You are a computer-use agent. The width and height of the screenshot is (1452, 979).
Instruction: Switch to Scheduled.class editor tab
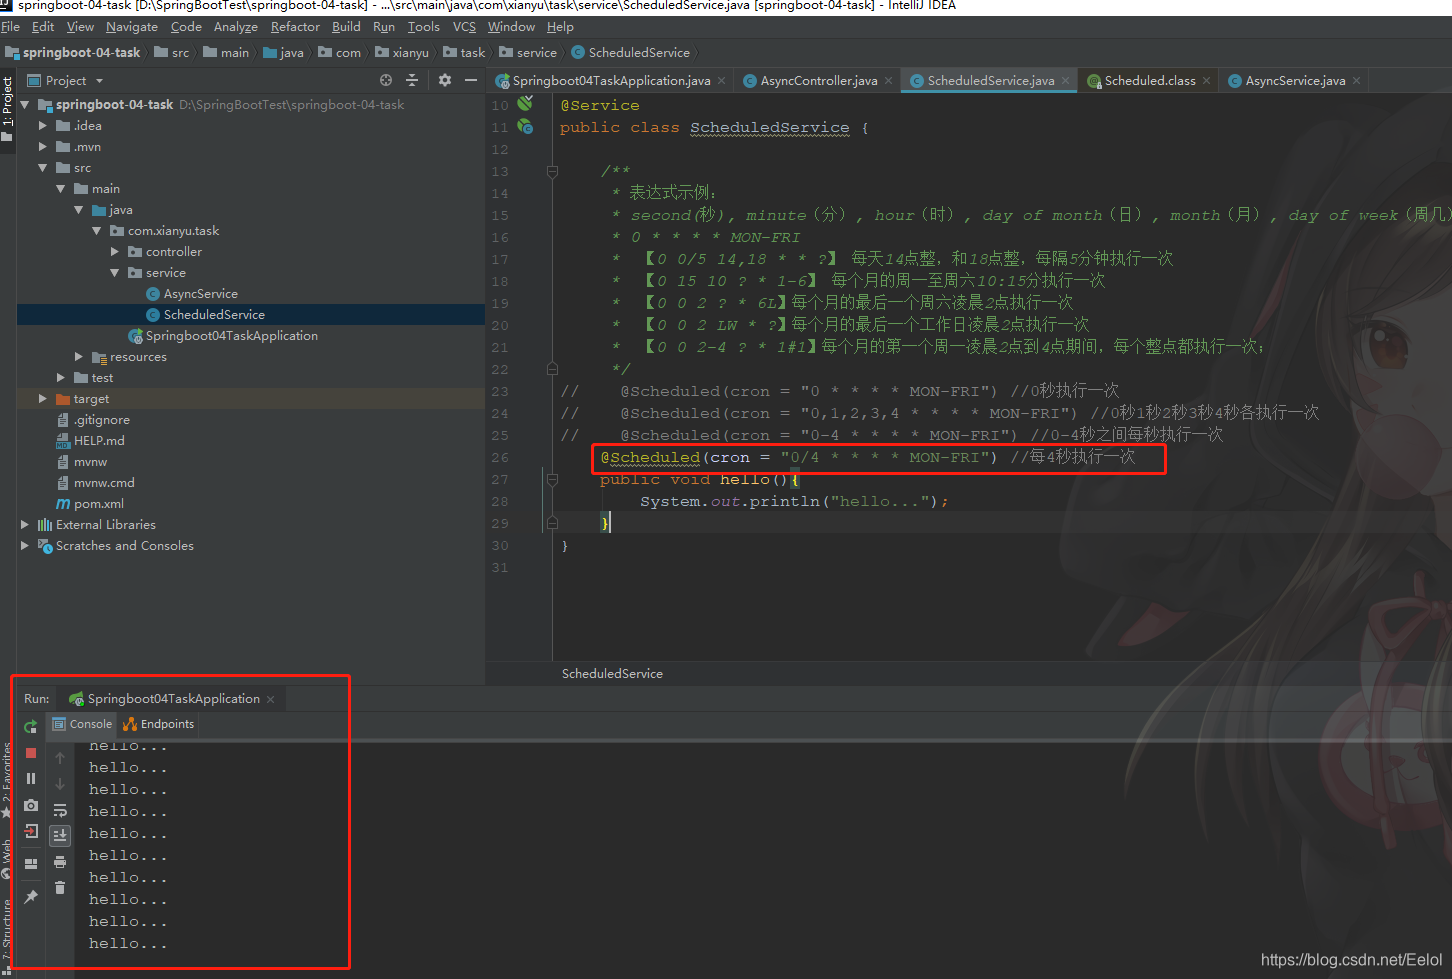[1150, 80]
